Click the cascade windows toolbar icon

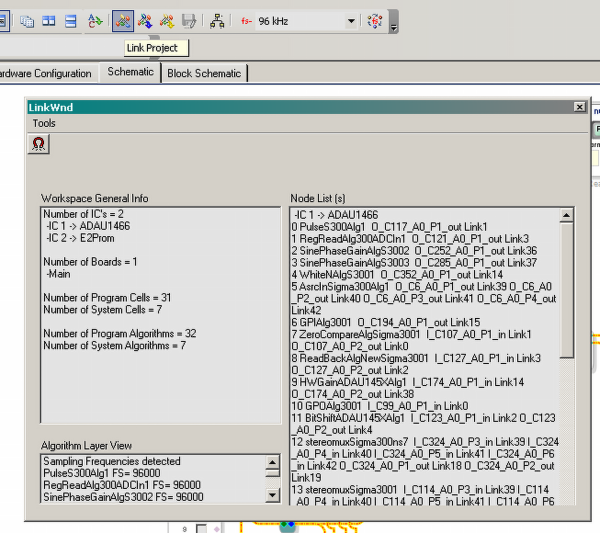[x=27, y=20]
